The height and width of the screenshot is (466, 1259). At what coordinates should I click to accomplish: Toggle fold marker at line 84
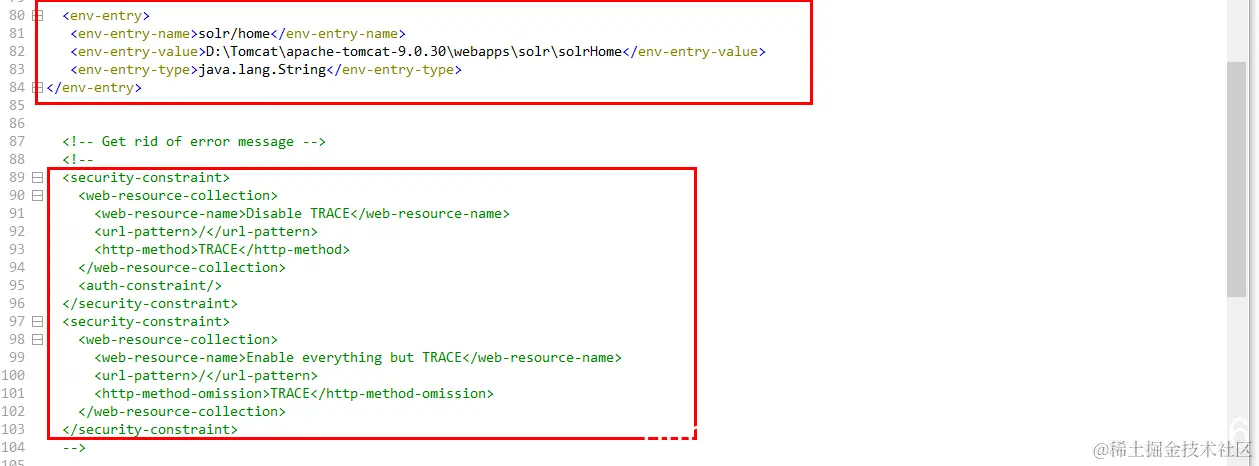click(38, 88)
